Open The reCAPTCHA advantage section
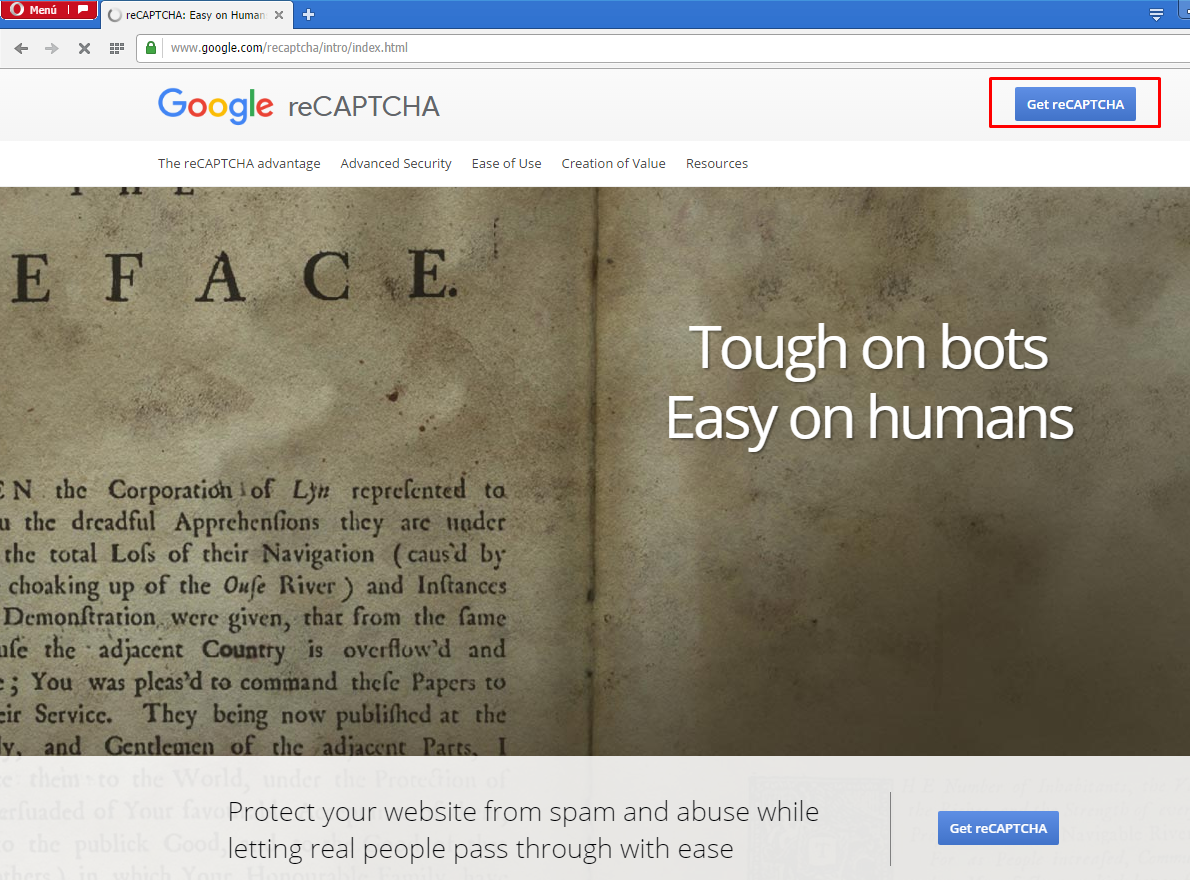 point(239,163)
